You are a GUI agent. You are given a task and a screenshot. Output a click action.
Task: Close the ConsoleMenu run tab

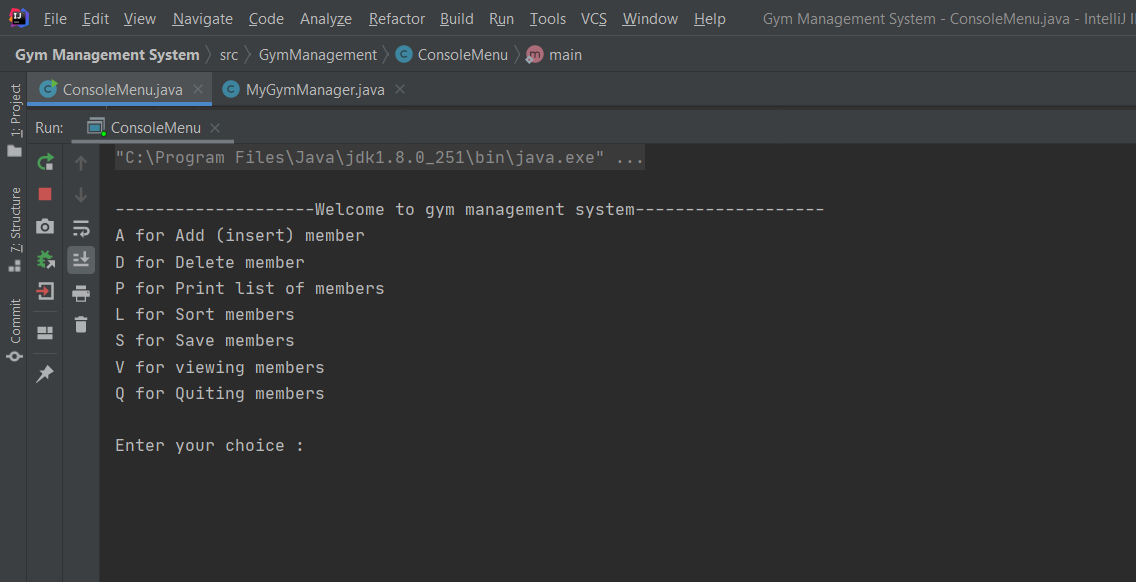coord(214,128)
